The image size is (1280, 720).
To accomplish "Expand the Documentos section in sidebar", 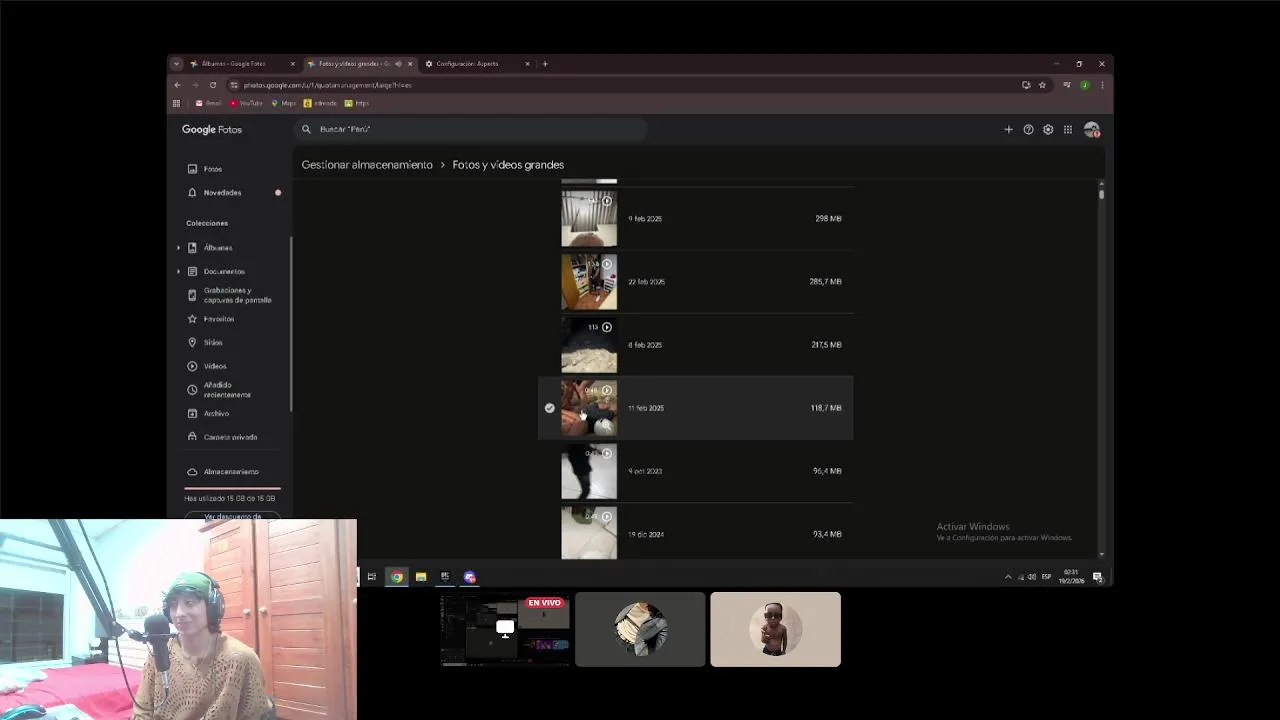I will click(x=179, y=272).
